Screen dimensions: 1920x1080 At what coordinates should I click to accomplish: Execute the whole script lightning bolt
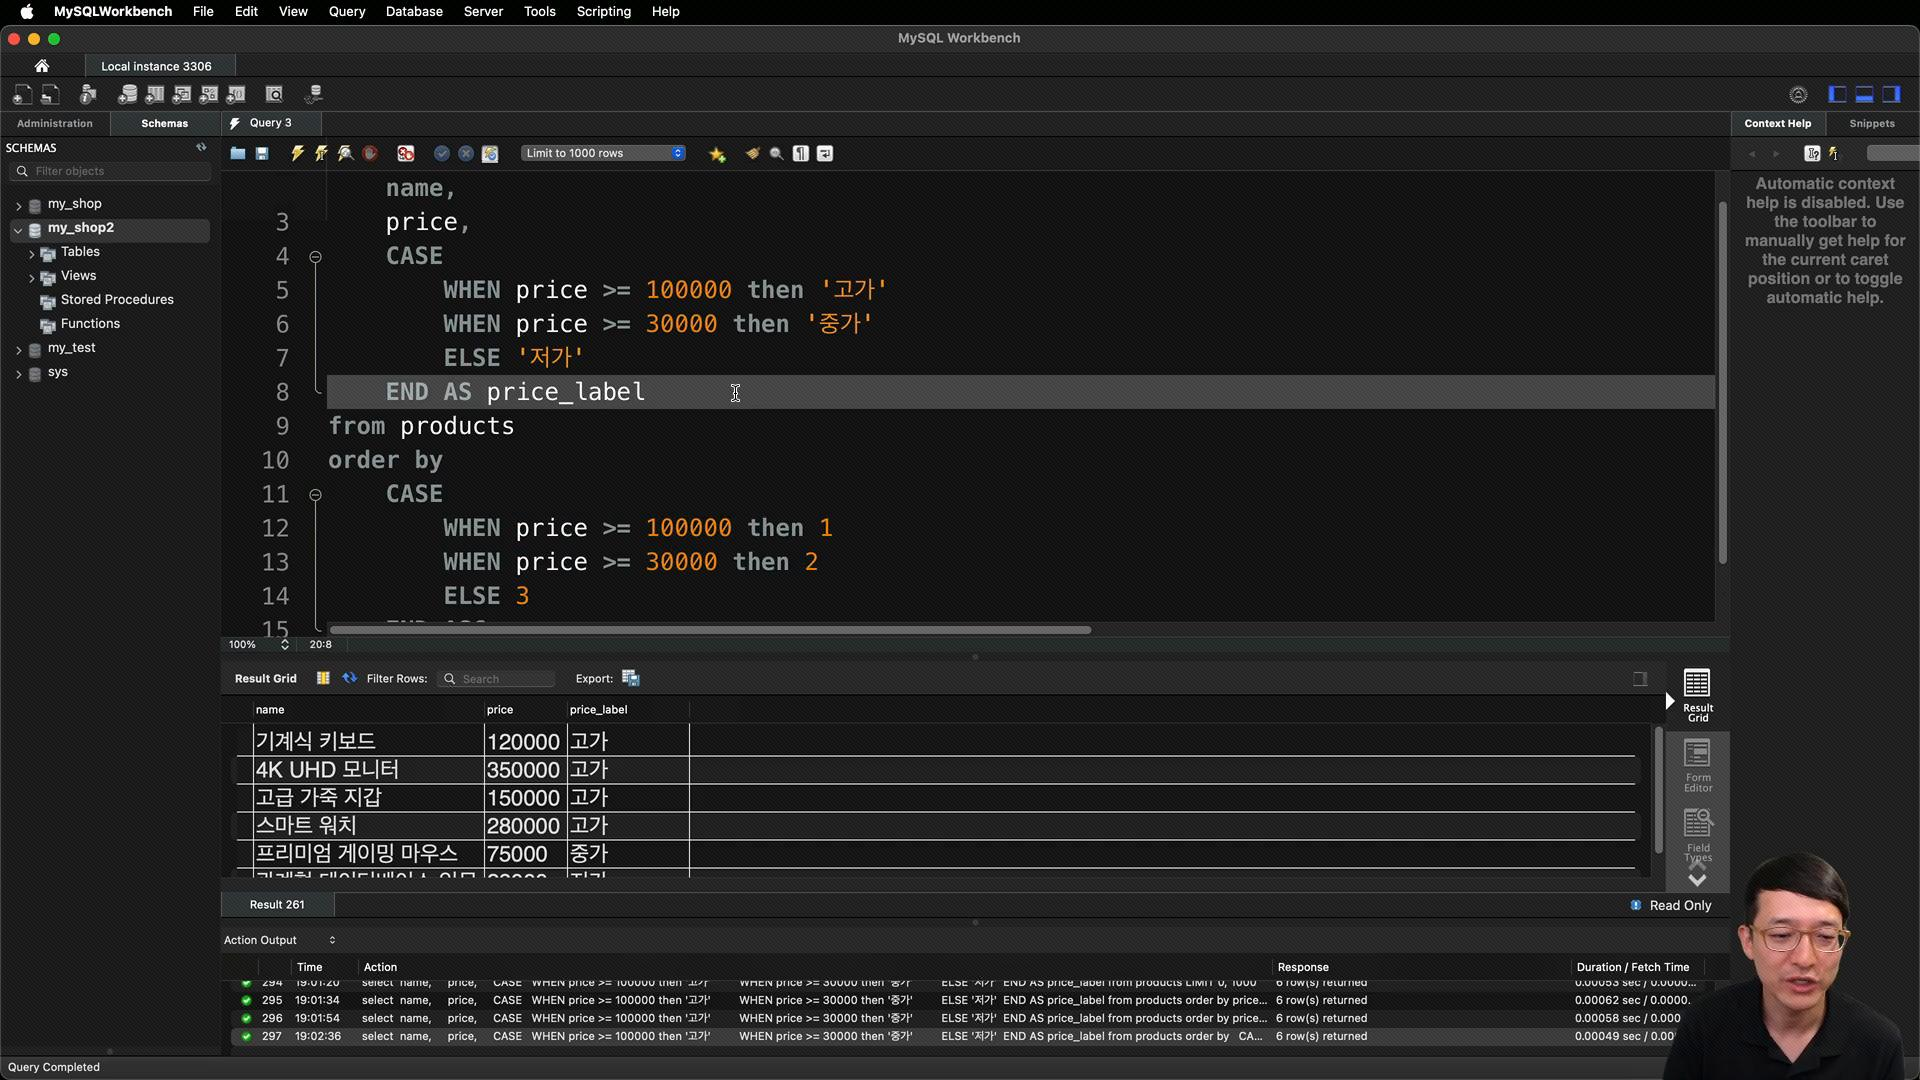pos(297,153)
